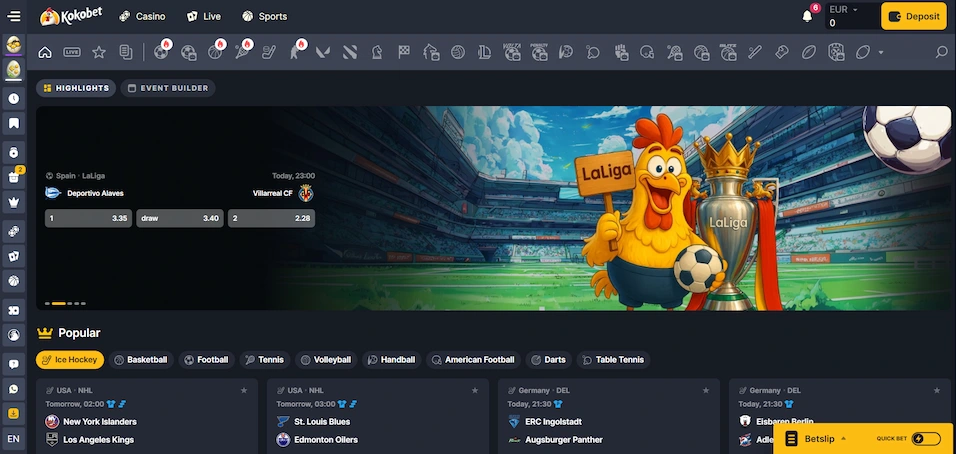Favorite the New York Islanders match star

click(x=244, y=390)
